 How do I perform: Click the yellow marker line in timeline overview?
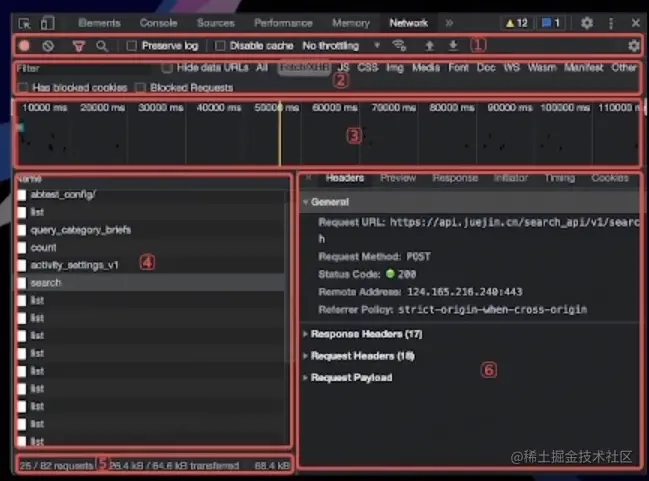[x=280, y=132]
